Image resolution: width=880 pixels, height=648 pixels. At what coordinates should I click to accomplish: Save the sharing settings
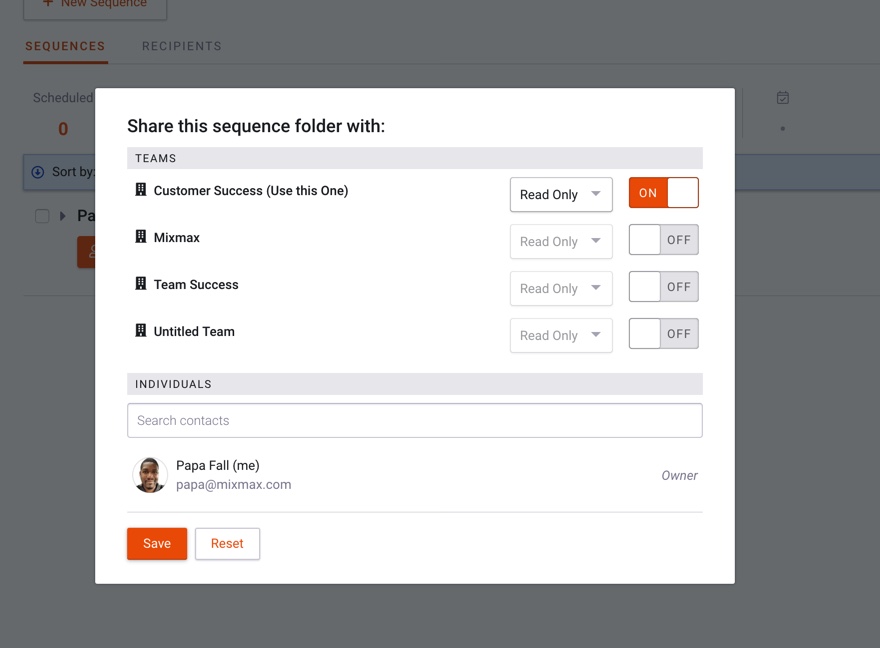pos(157,544)
